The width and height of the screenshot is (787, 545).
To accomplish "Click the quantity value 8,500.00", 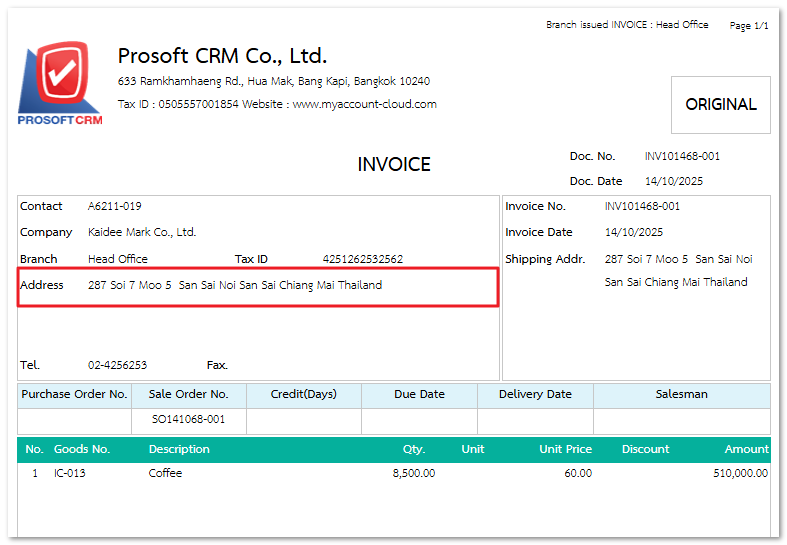I will (413, 473).
